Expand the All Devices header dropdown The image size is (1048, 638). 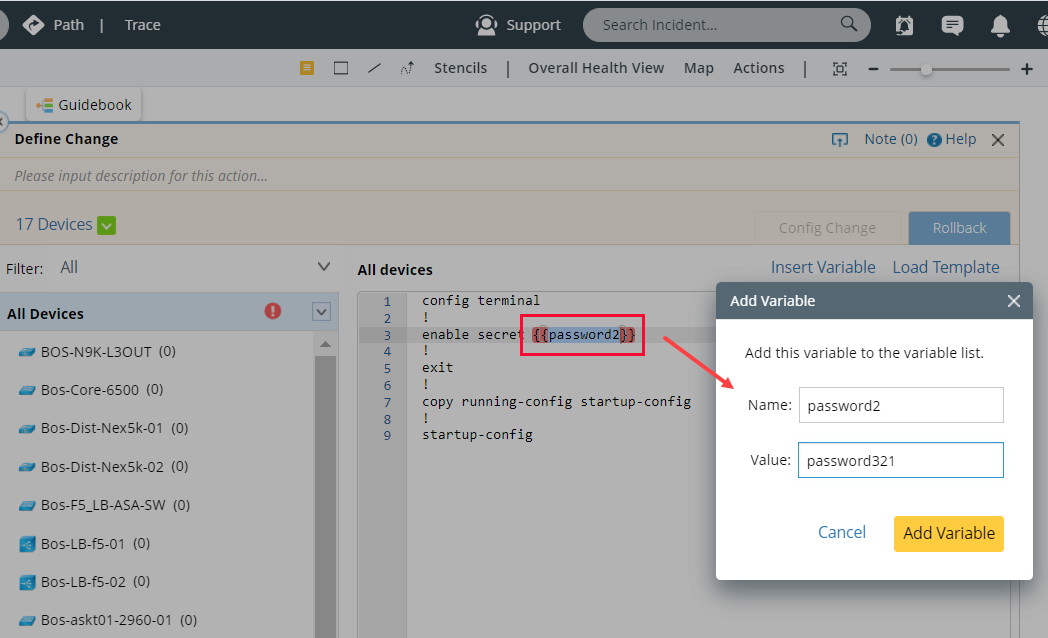pyautogui.click(x=321, y=312)
